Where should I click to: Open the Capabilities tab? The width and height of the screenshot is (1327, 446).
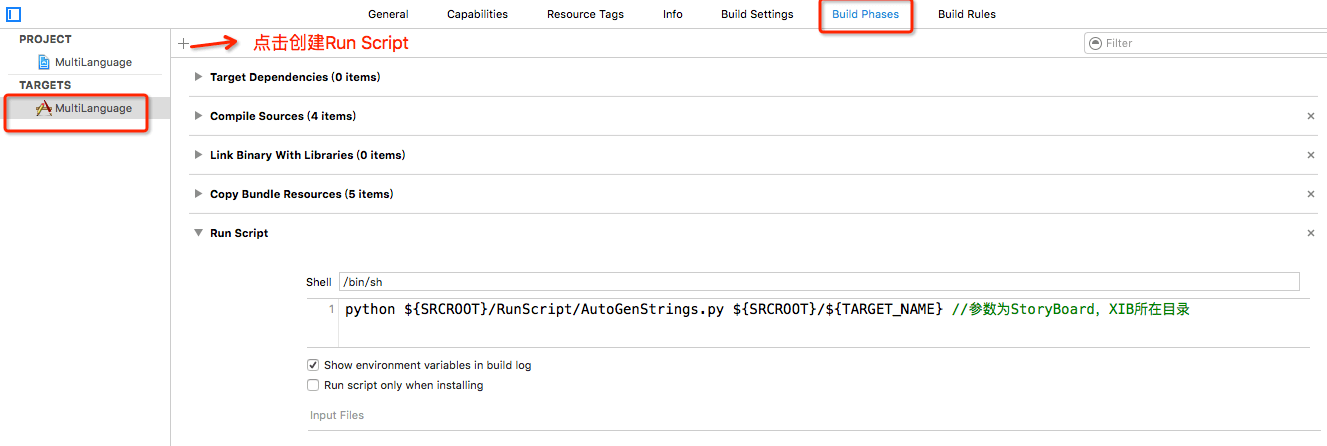coord(477,14)
